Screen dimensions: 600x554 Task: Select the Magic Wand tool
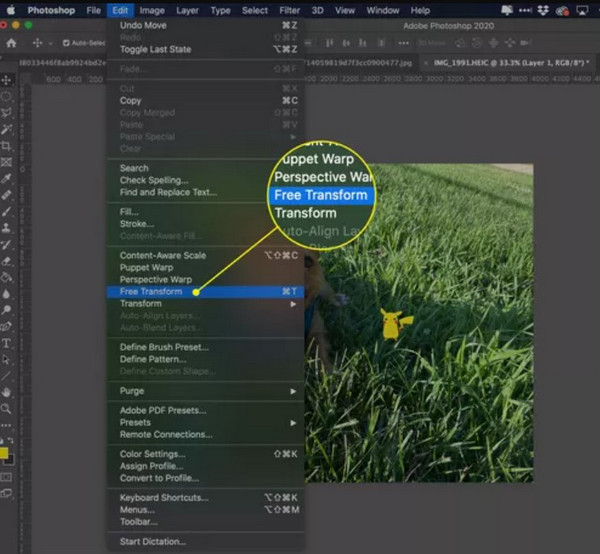[x=6, y=129]
